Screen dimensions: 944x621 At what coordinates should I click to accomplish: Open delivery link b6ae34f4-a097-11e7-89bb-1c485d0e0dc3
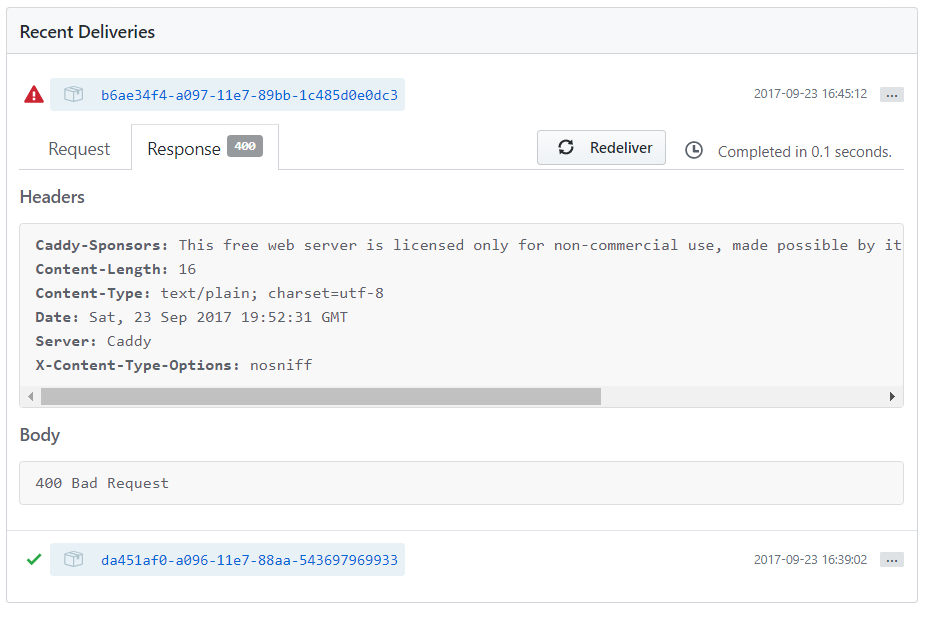click(251, 94)
